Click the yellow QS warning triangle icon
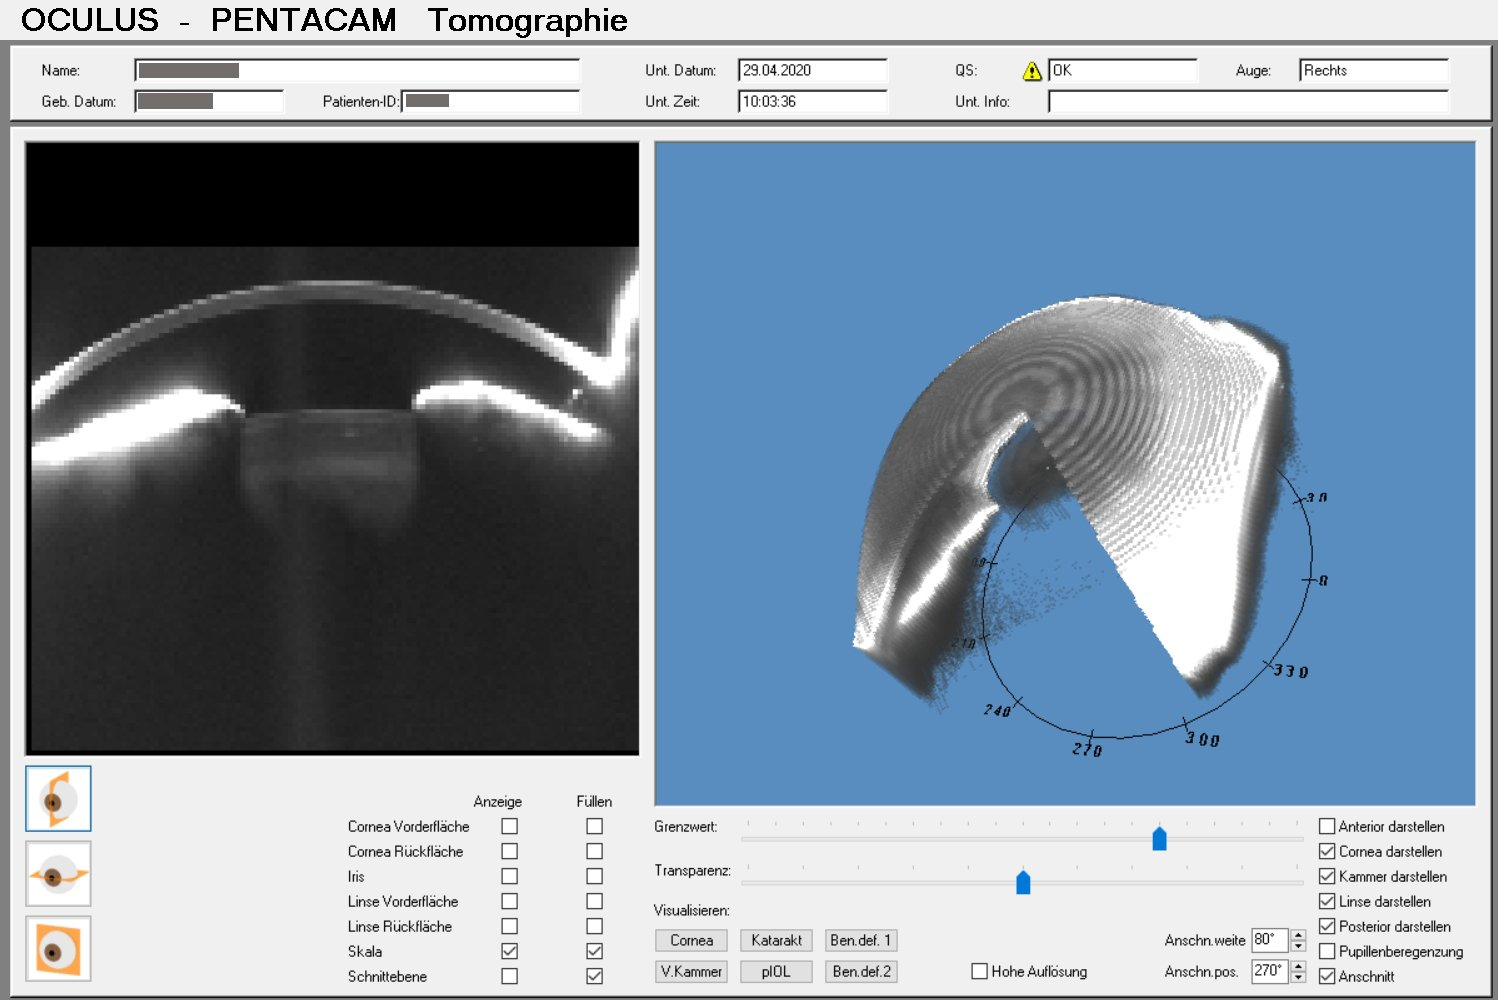Image resolution: width=1498 pixels, height=1000 pixels. (1032, 71)
